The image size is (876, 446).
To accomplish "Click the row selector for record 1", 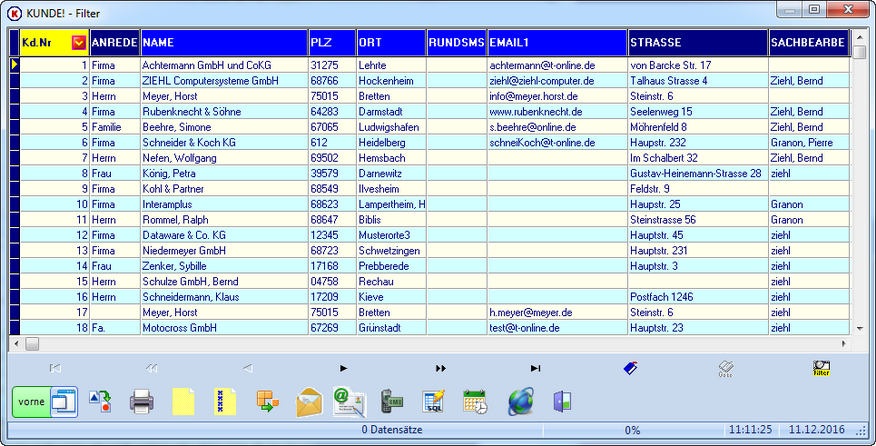I will [15, 65].
